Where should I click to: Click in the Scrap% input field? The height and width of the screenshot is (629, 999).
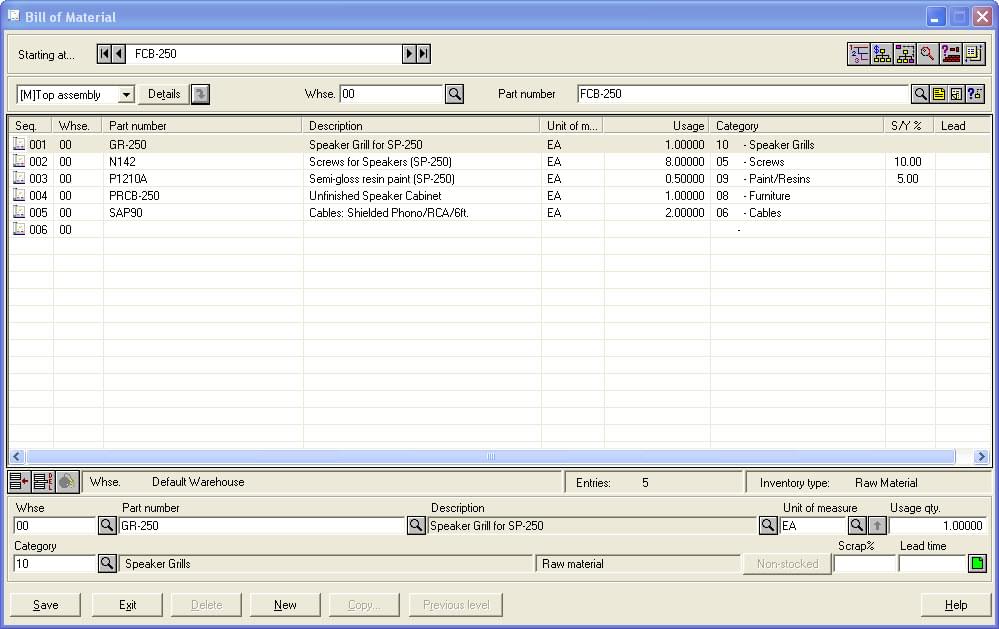864,564
